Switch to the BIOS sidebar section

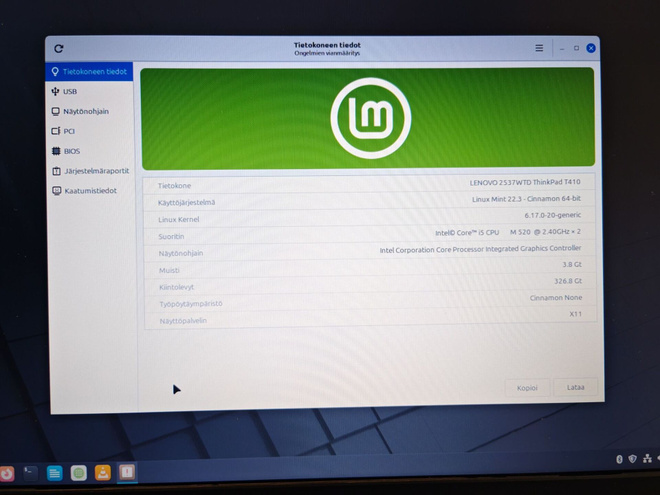tap(91, 151)
